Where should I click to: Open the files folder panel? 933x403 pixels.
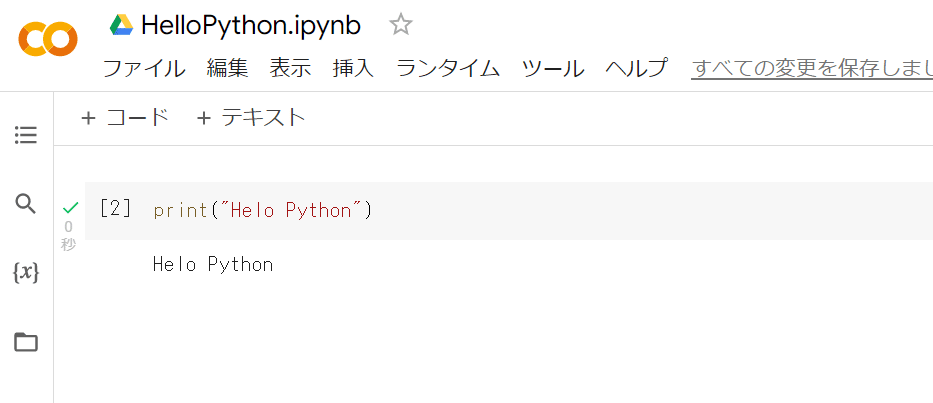click(x=26, y=342)
